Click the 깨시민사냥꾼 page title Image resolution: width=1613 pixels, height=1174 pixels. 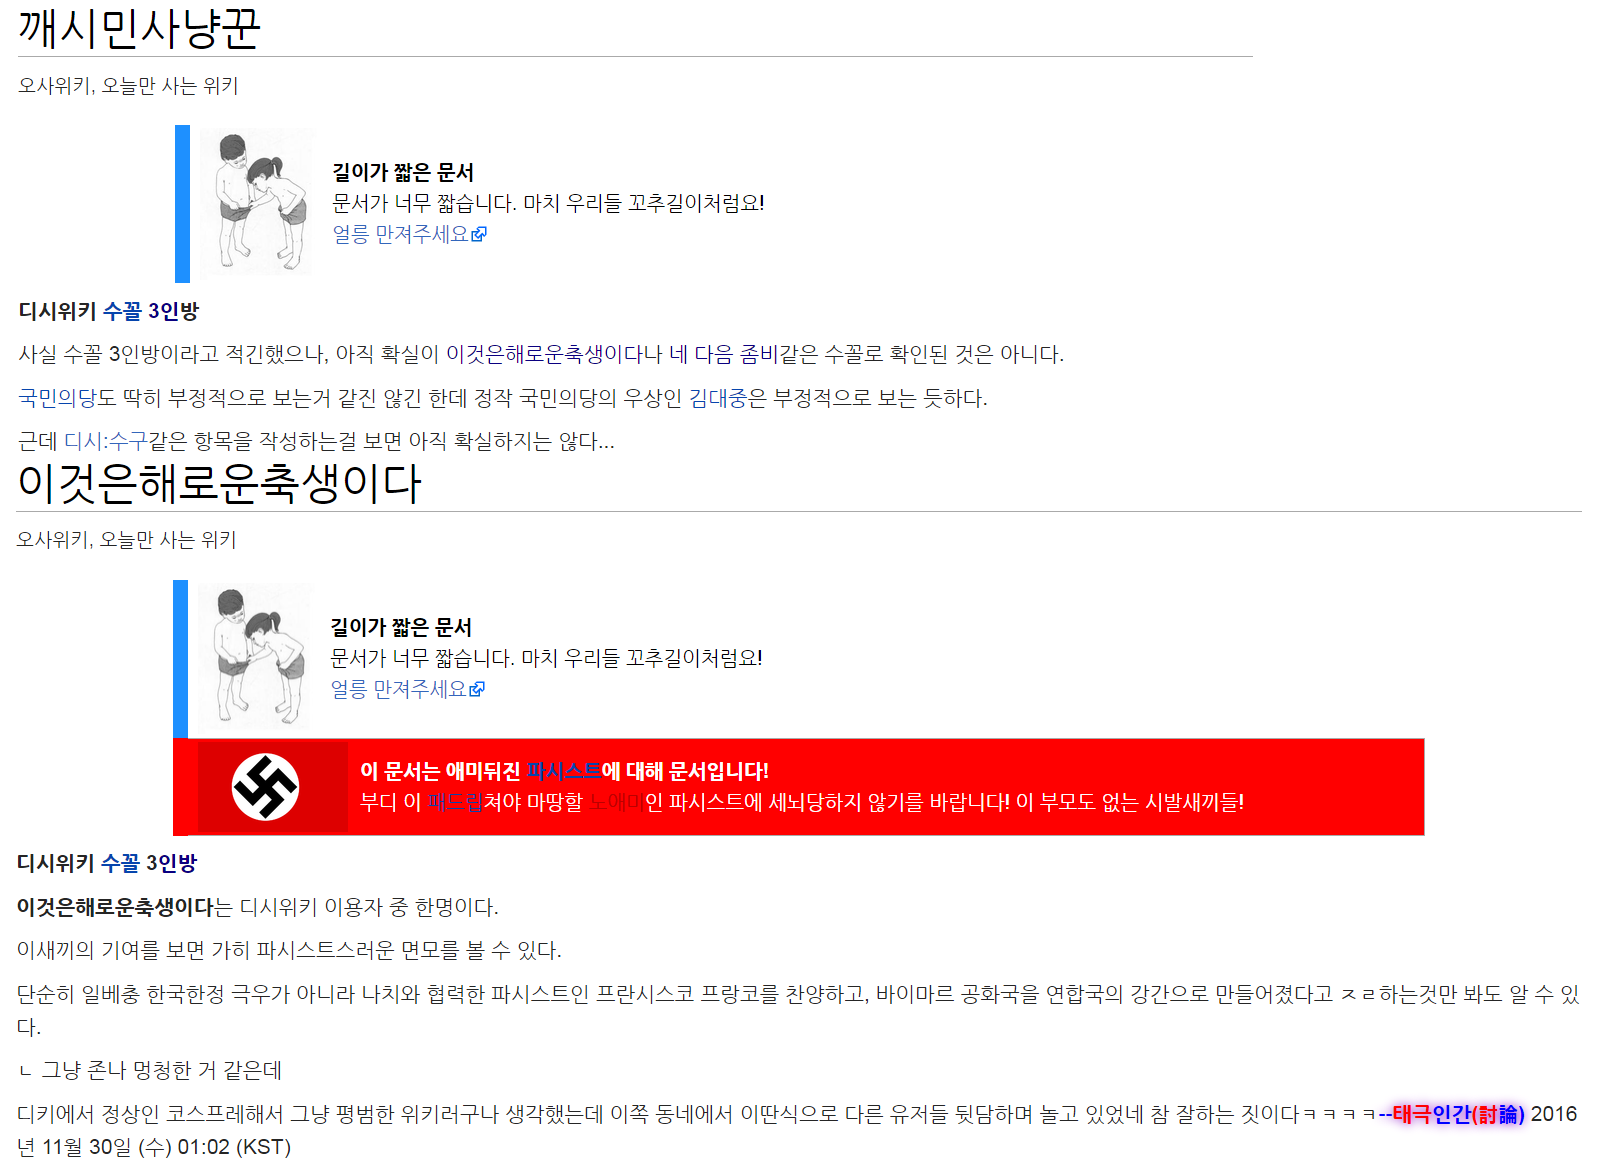(x=139, y=27)
